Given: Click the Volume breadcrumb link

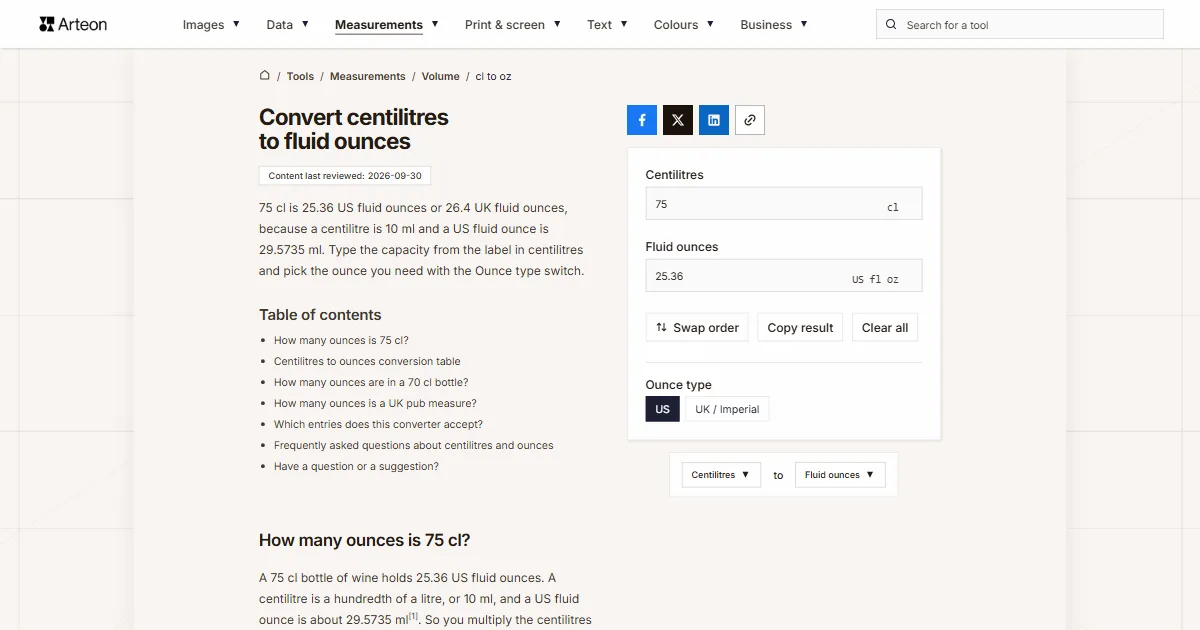Looking at the screenshot, I should pyautogui.click(x=441, y=76).
